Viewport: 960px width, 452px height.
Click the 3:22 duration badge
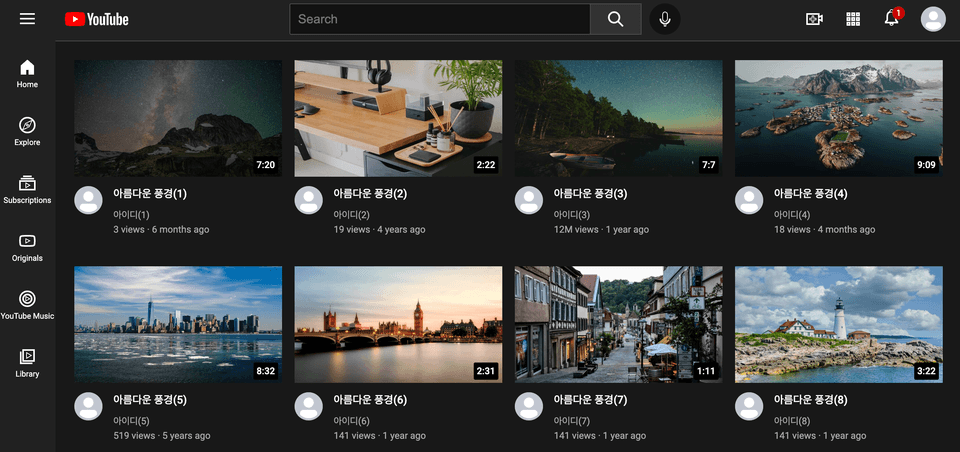[926, 371]
